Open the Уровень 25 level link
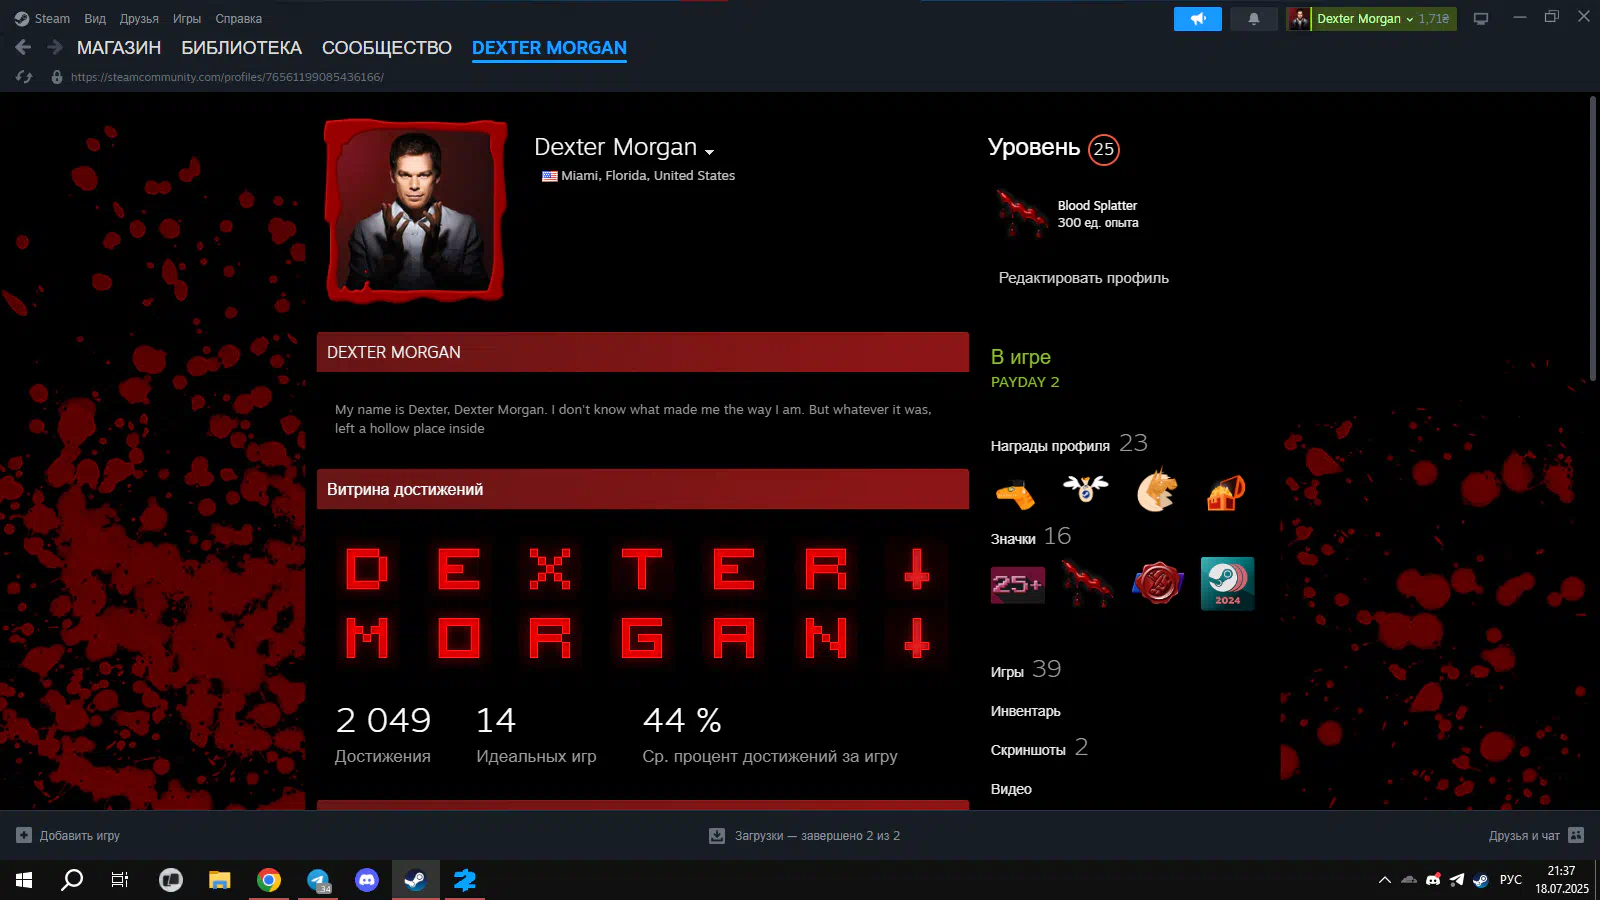The image size is (1600, 900). 1053,148
